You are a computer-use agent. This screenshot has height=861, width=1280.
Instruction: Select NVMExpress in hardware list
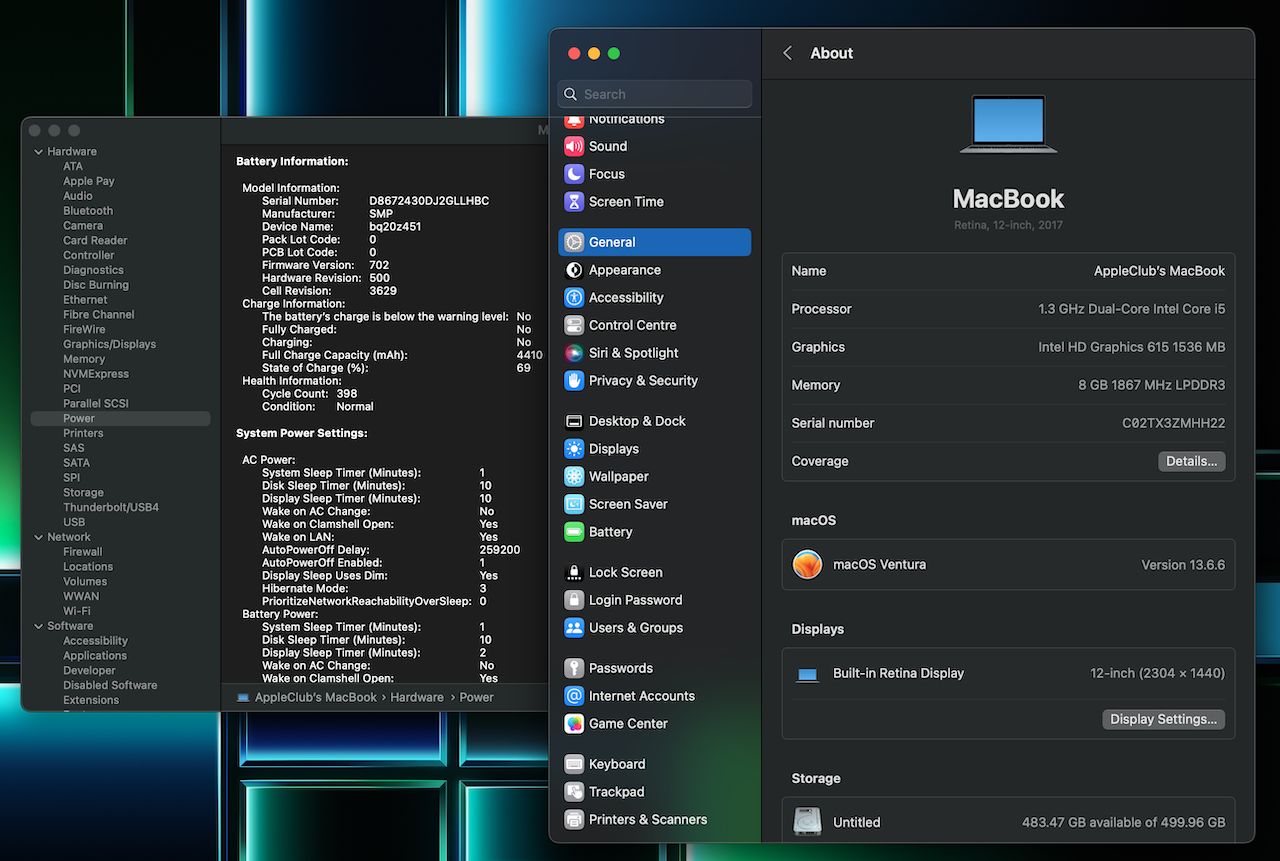click(x=96, y=374)
